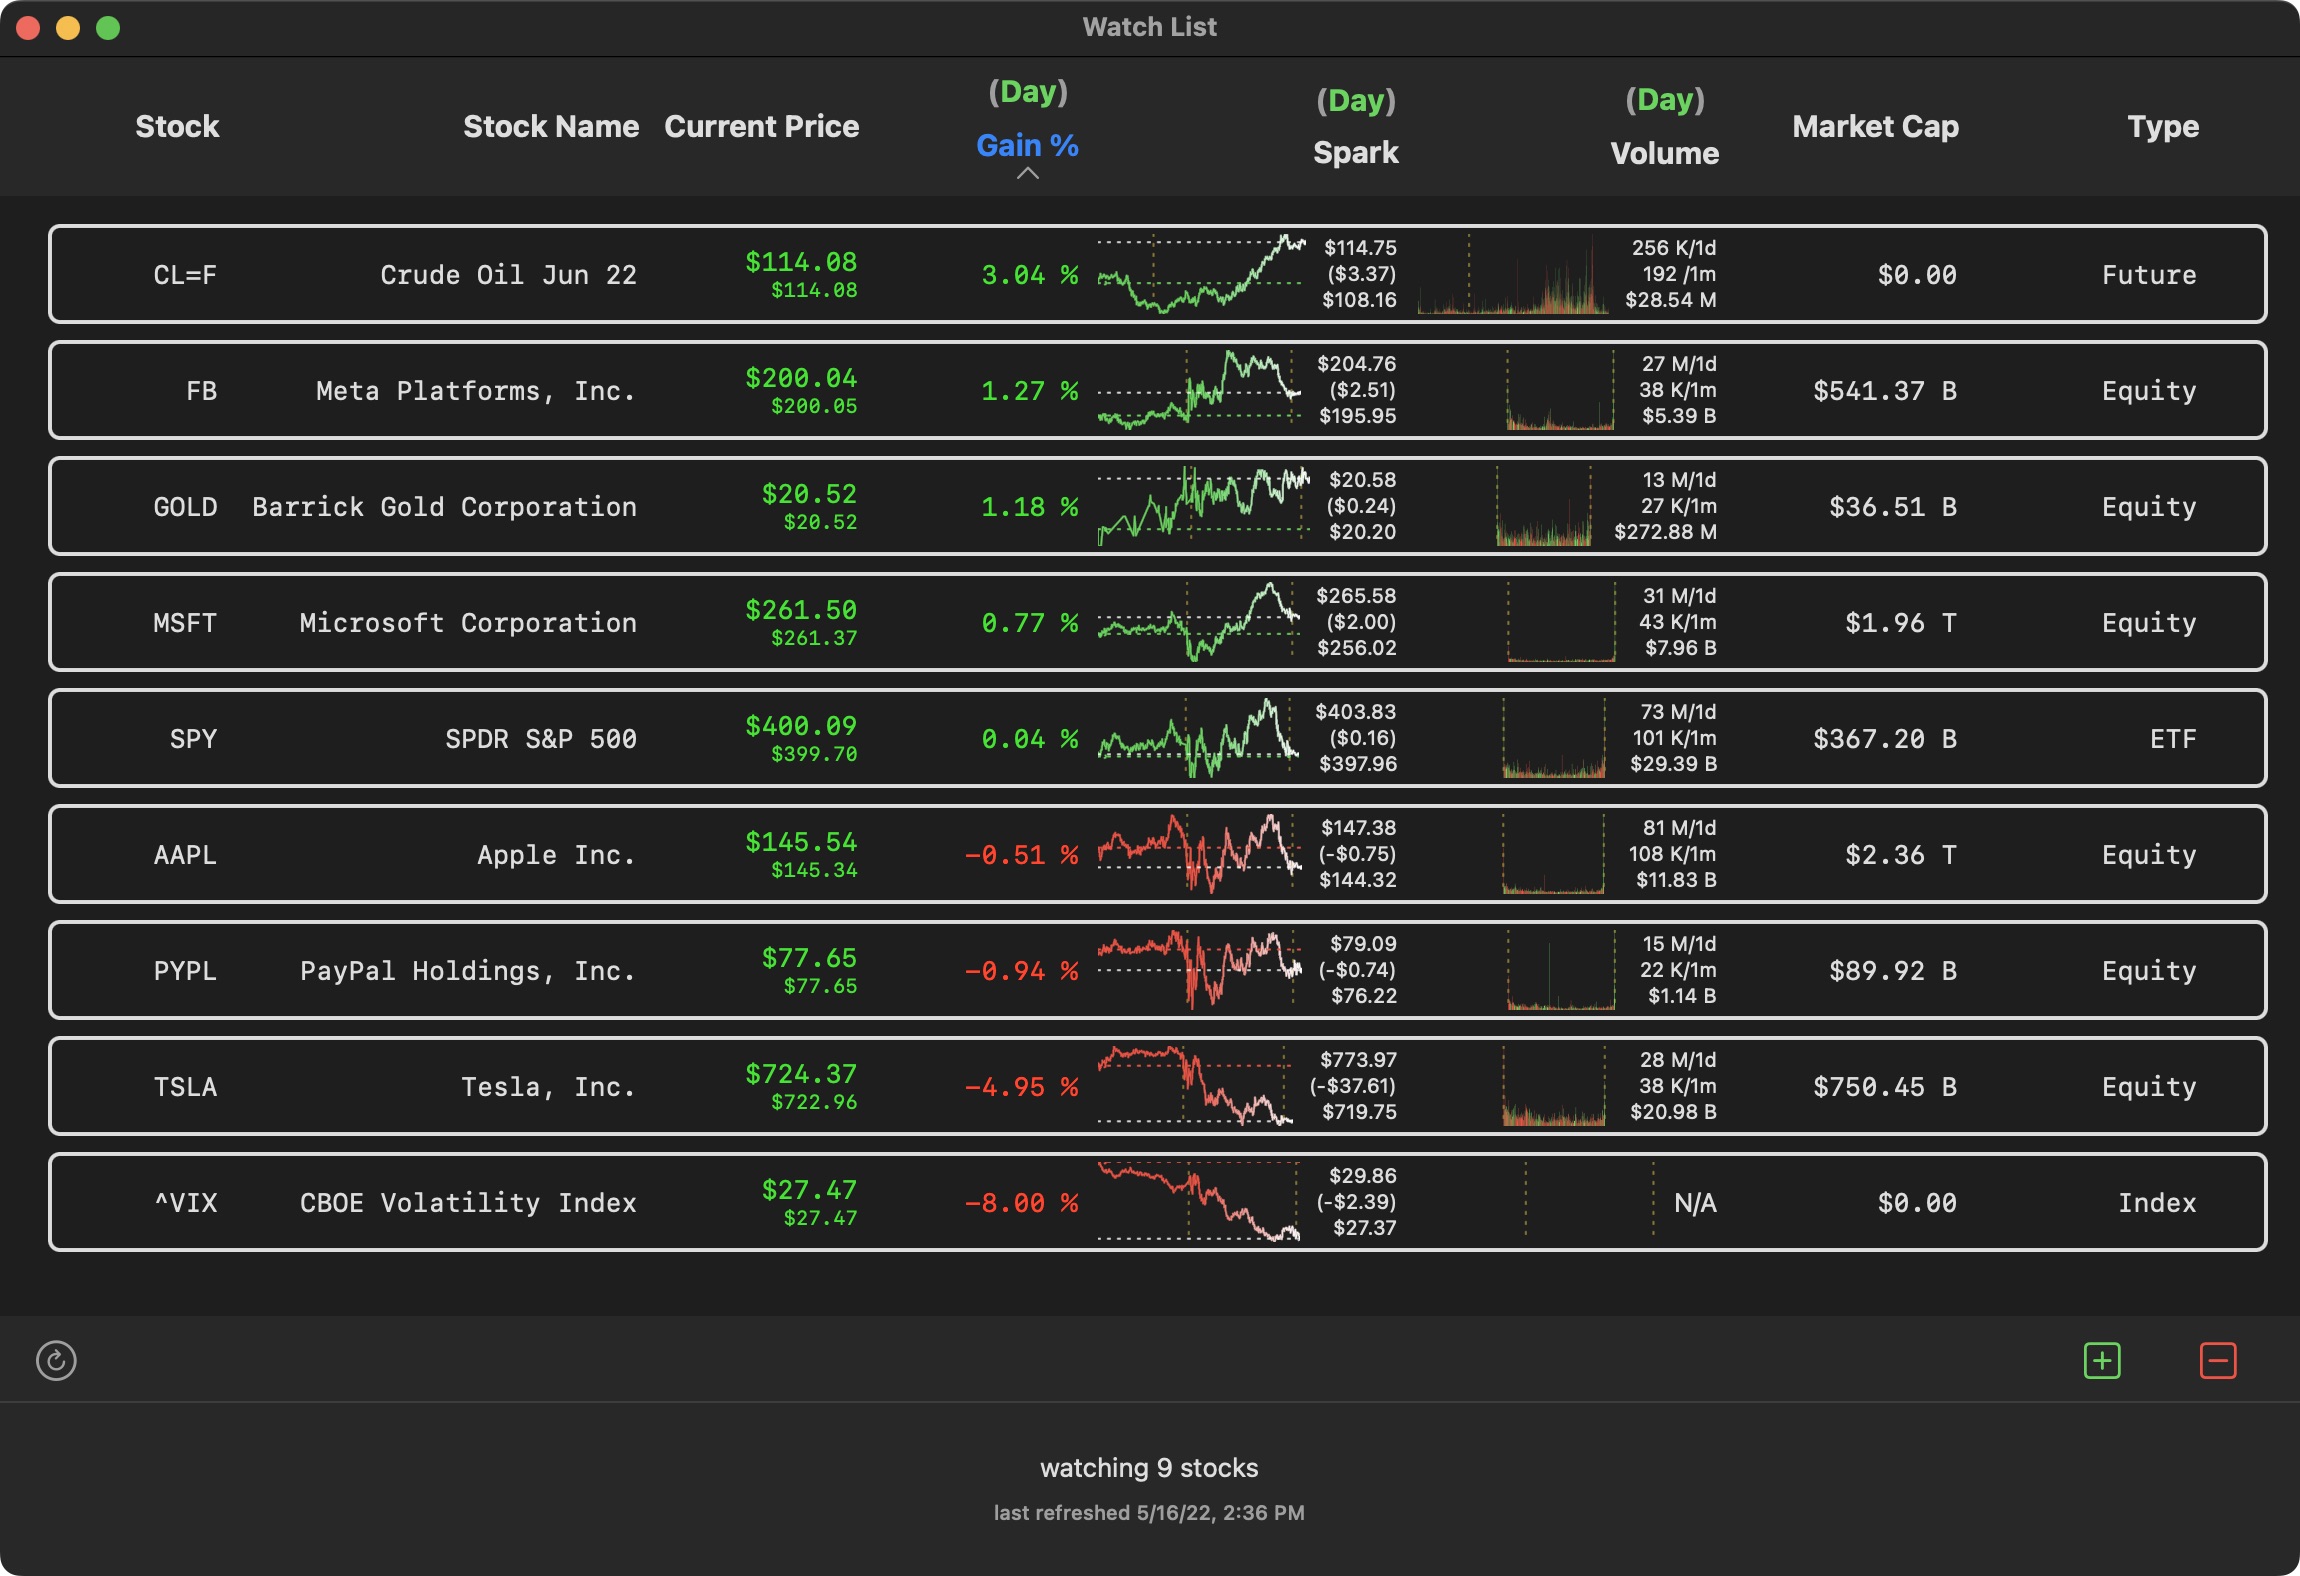Click the (Day) label above Spark
2300x1576 pixels.
pos(1356,100)
